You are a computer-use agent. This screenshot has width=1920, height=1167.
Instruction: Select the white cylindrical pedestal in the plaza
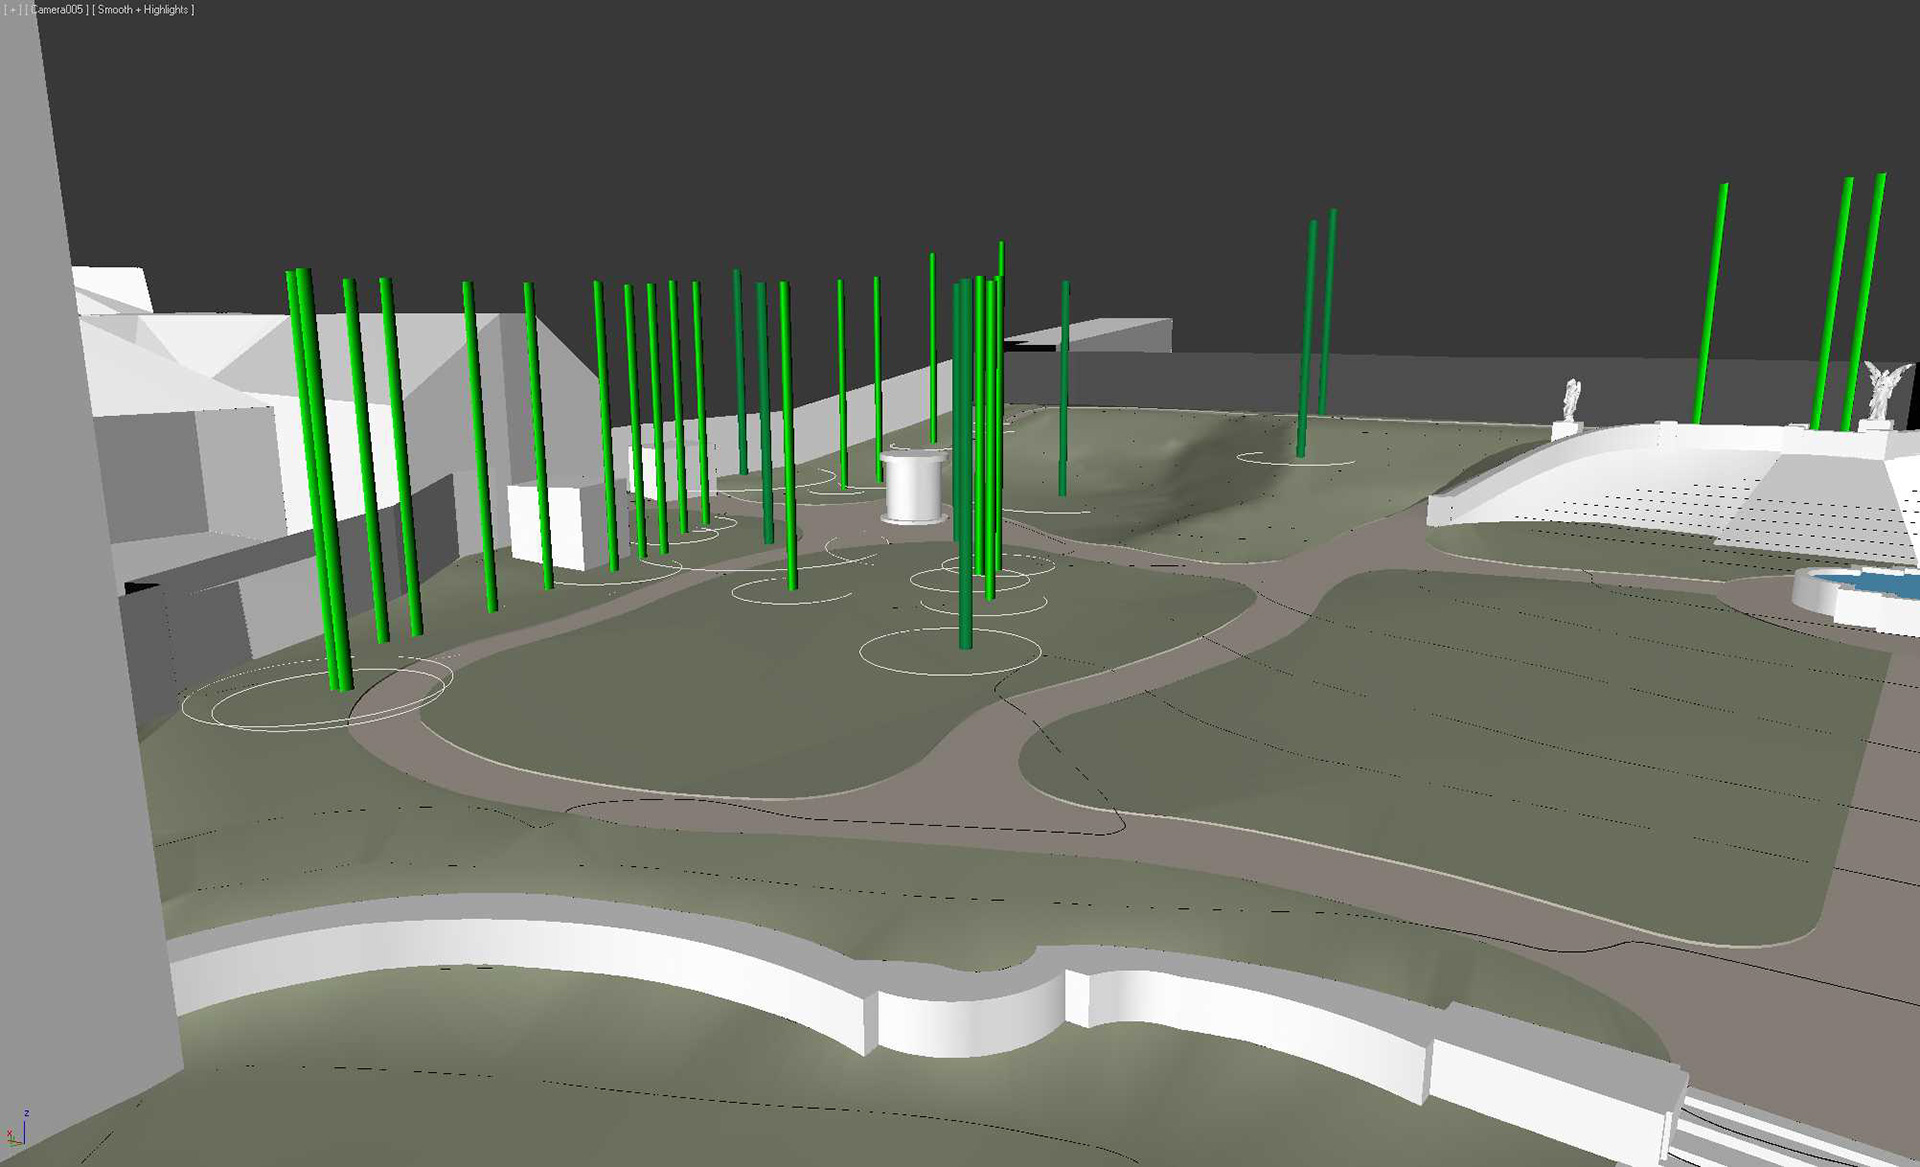pos(913,487)
